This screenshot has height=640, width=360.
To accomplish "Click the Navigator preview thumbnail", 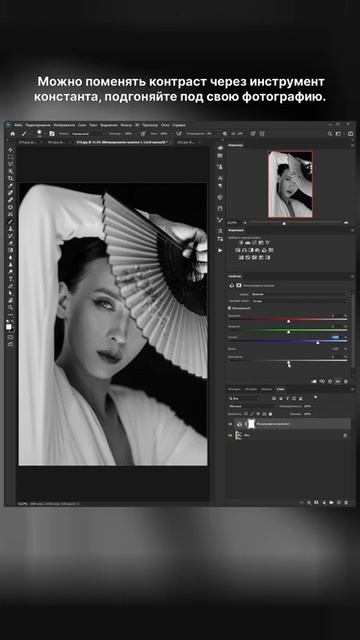I will (x=290, y=184).
